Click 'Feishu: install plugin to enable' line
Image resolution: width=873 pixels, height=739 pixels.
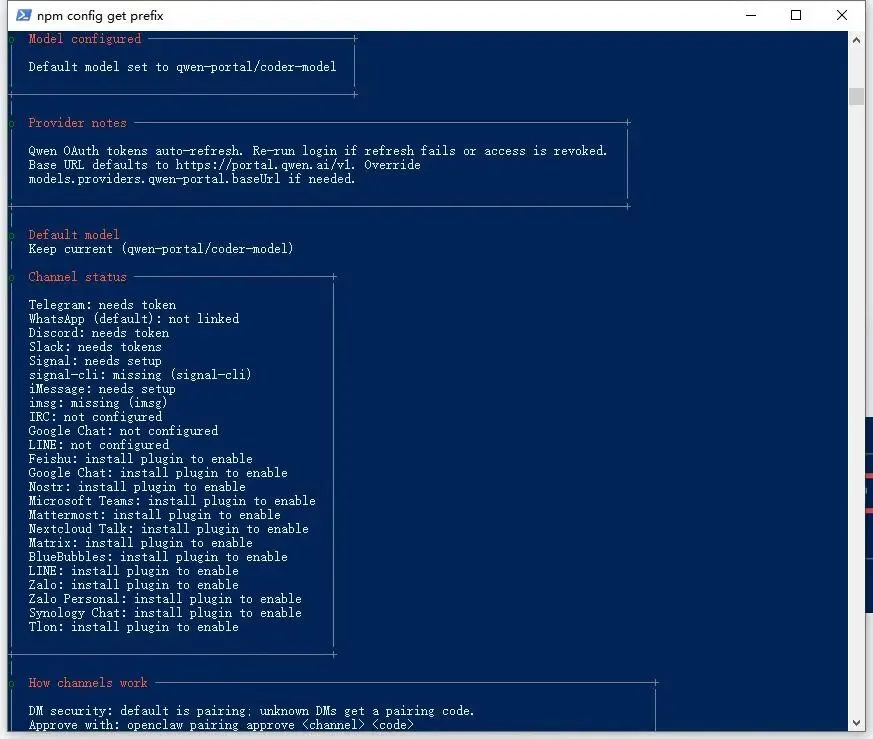140,458
